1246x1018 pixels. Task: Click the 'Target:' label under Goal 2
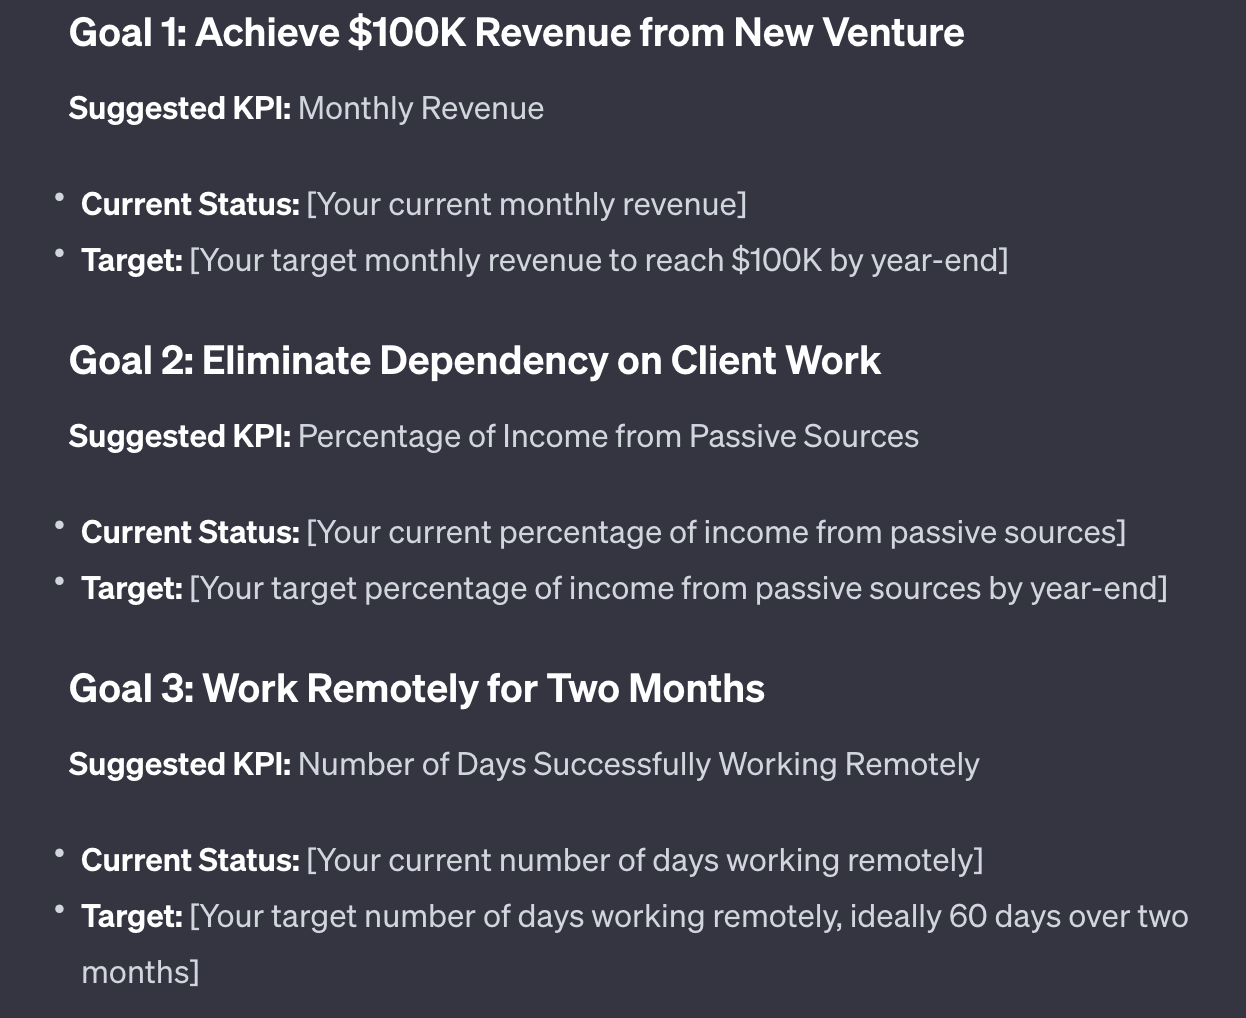pyautogui.click(x=132, y=588)
